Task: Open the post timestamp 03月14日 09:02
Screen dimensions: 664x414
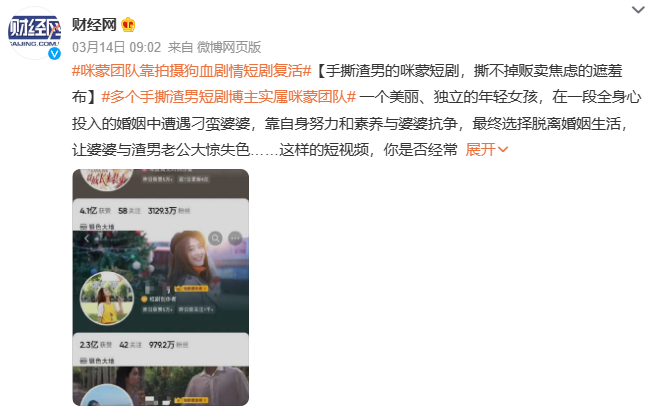Action: 116,47
